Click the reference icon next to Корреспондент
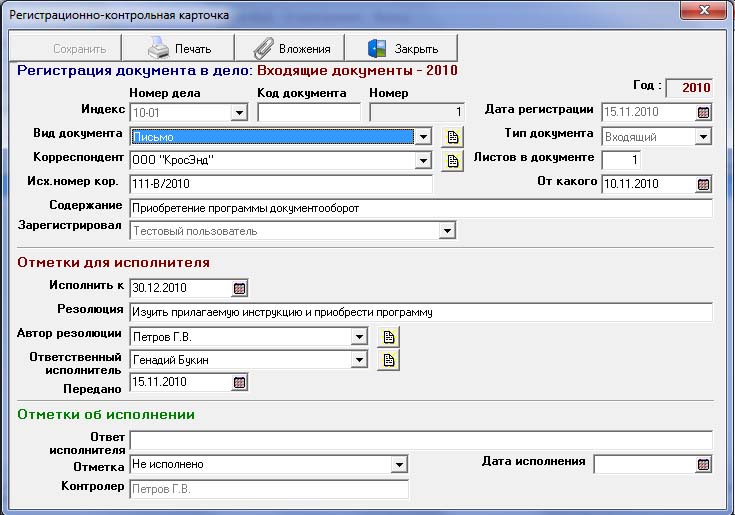This screenshot has width=735, height=515. coord(451,161)
